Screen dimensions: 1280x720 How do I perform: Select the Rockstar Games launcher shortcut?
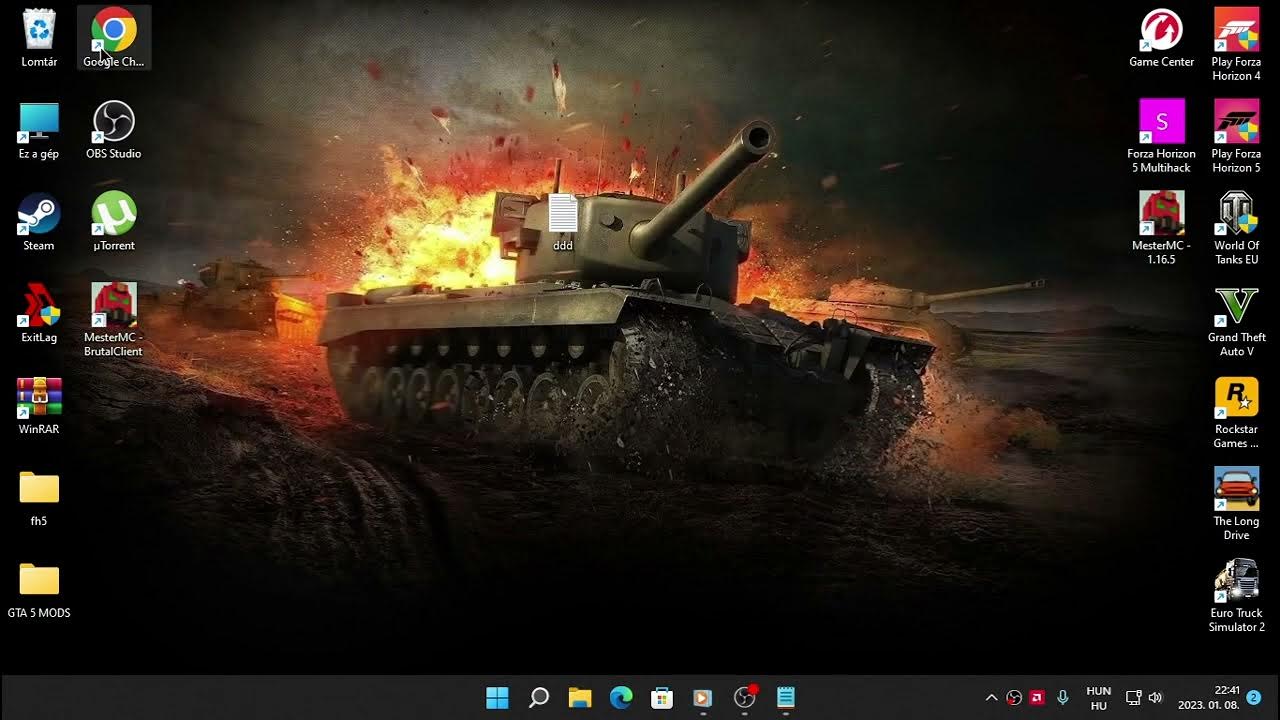pos(1236,412)
